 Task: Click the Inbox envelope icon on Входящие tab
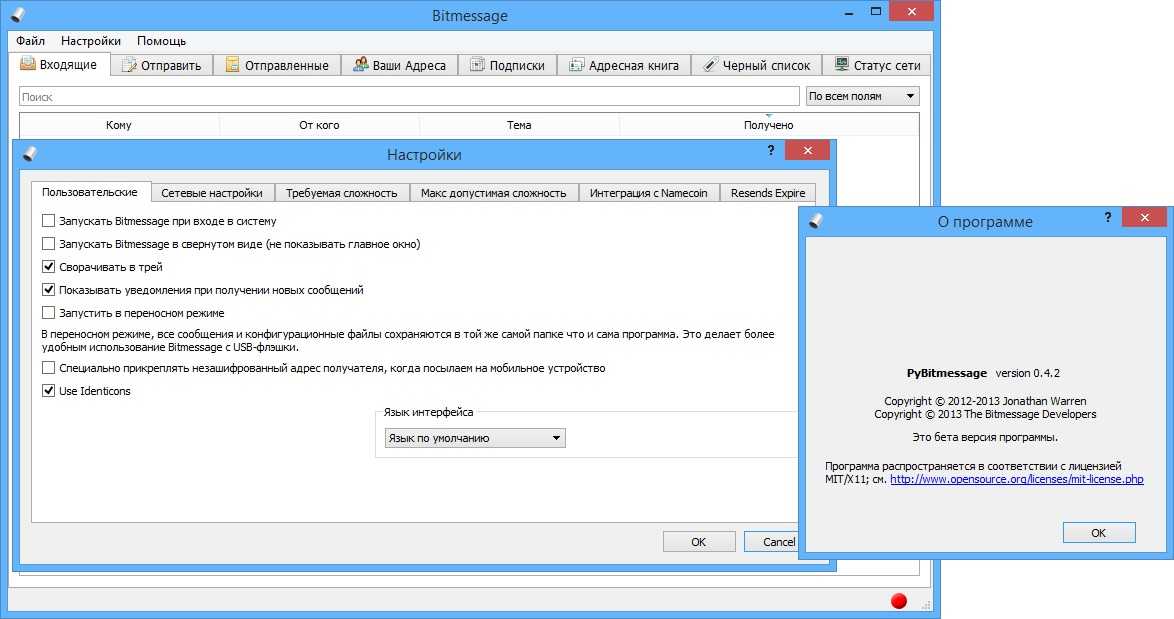click(x=29, y=65)
